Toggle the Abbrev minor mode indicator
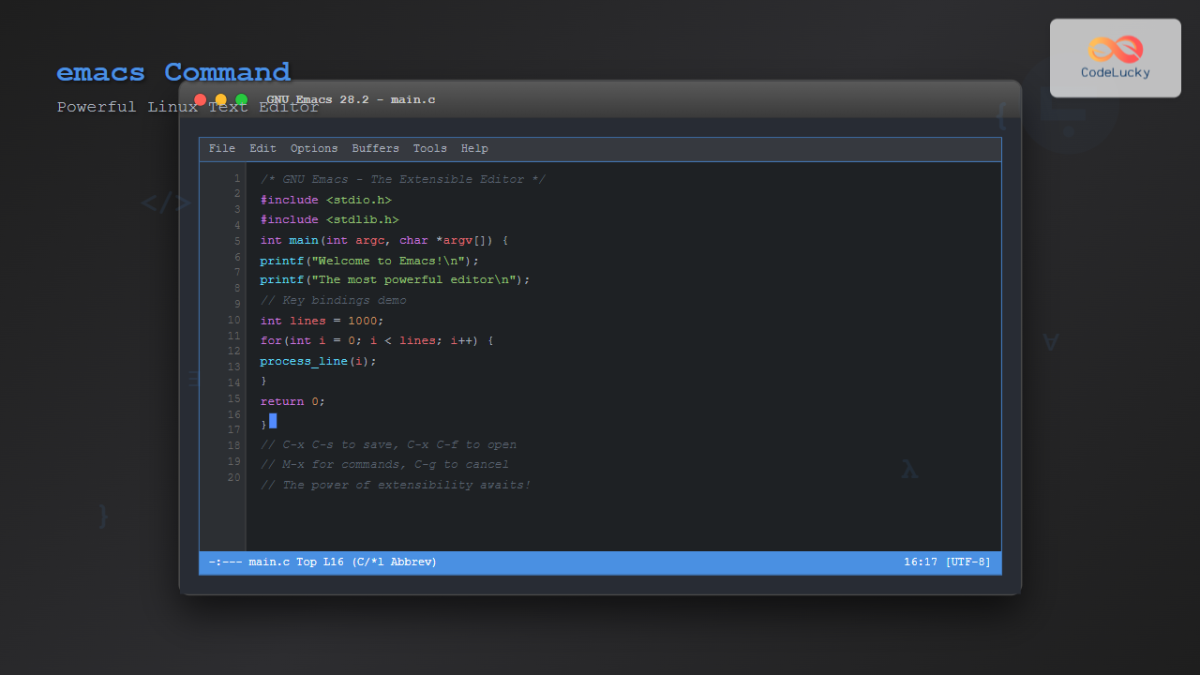1200x675 pixels. click(413, 561)
